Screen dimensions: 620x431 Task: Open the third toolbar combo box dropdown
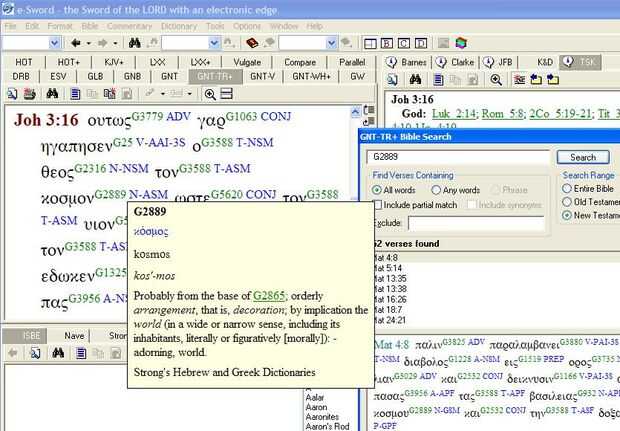click(331, 43)
